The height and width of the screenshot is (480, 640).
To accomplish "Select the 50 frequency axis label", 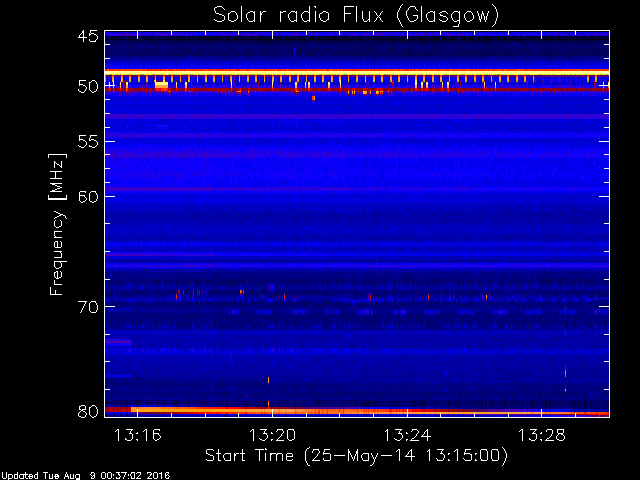I will pyautogui.click(x=88, y=87).
